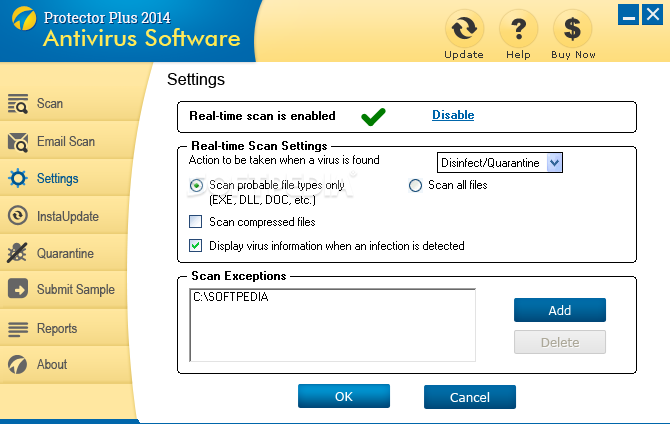Uncheck Display virus information checkbox
Screen dimensions: 670x424
click(196, 245)
